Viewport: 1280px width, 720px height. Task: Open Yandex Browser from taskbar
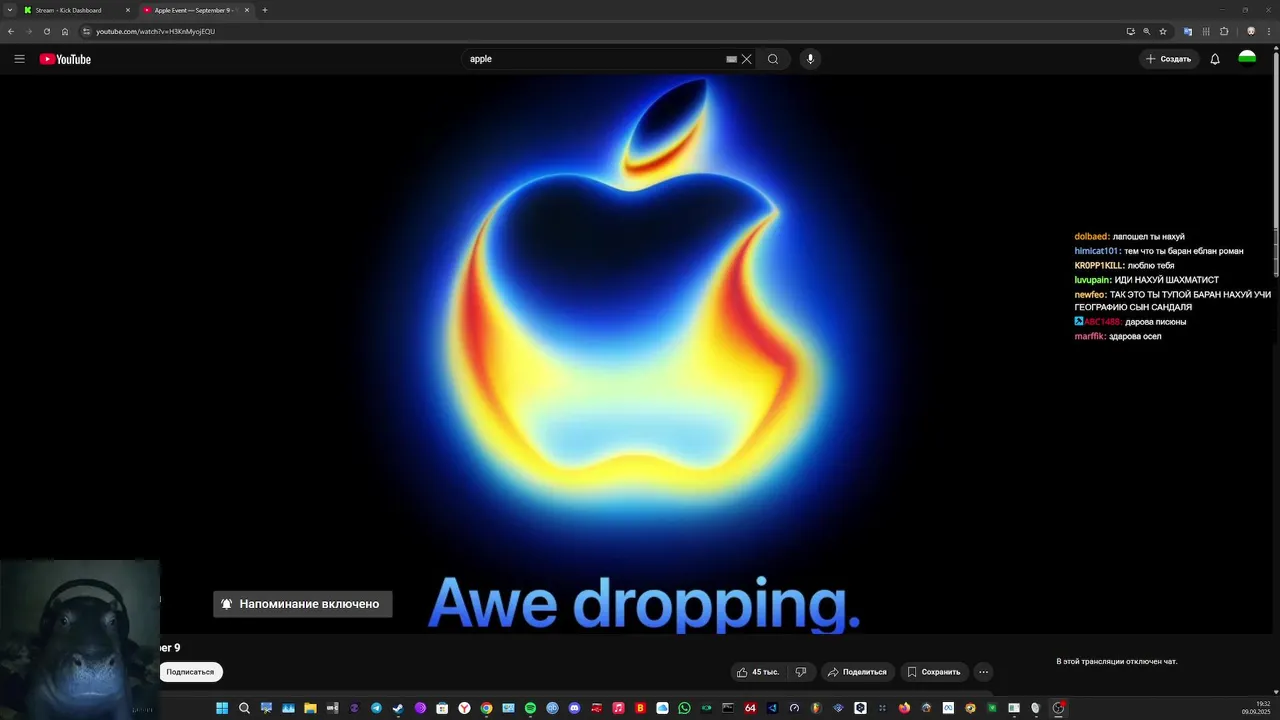pyautogui.click(x=464, y=708)
